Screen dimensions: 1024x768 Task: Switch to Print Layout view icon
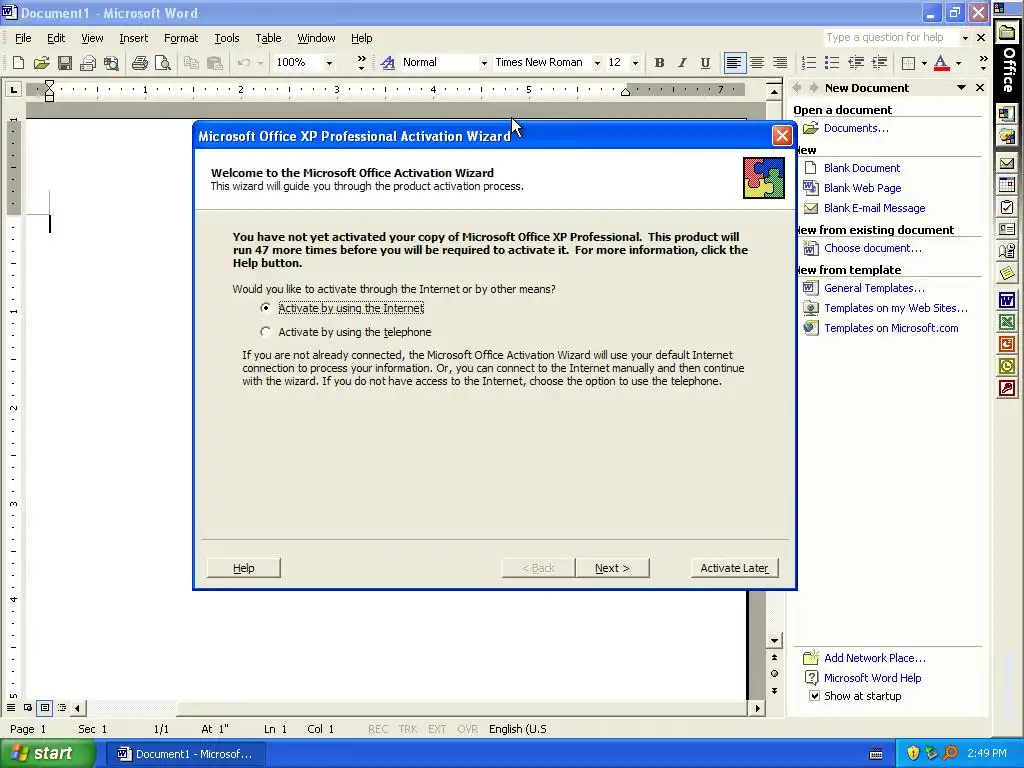pyautogui.click(x=44, y=707)
